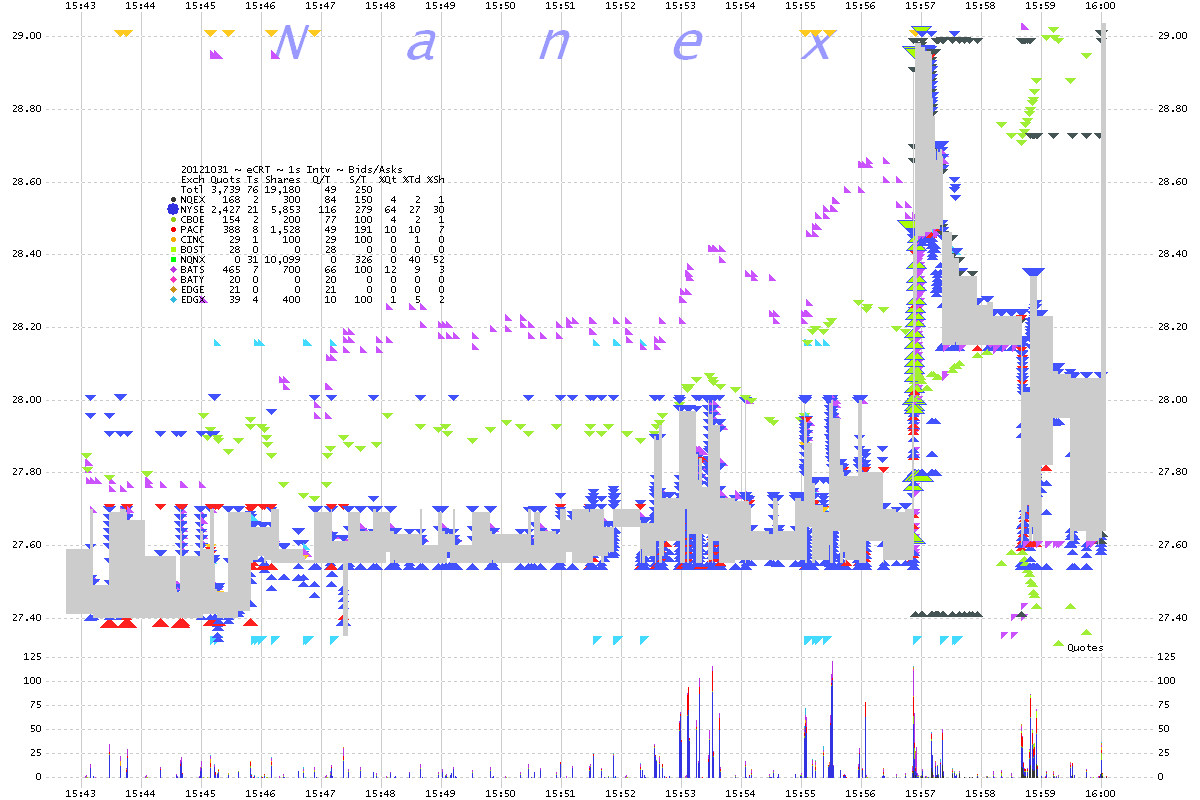1200x800 pixels.
Task: Click the orange CINC legend dot
Action: click(x=174, y=239)
